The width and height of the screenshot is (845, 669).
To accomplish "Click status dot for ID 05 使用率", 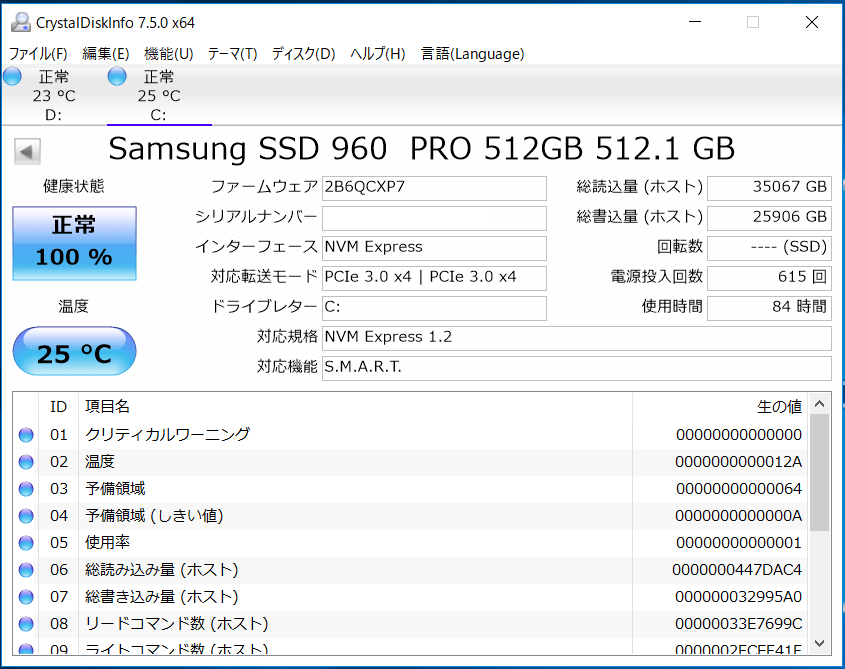I will coord(26,543).
